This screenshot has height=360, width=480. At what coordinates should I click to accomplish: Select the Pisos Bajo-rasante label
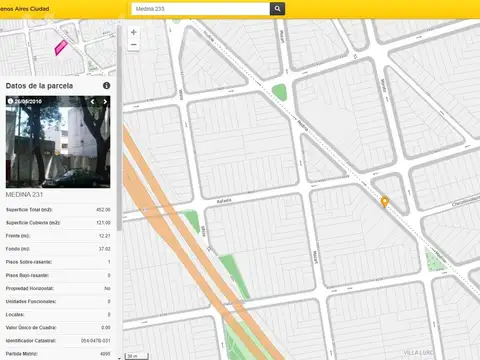(x=27, y=275)
